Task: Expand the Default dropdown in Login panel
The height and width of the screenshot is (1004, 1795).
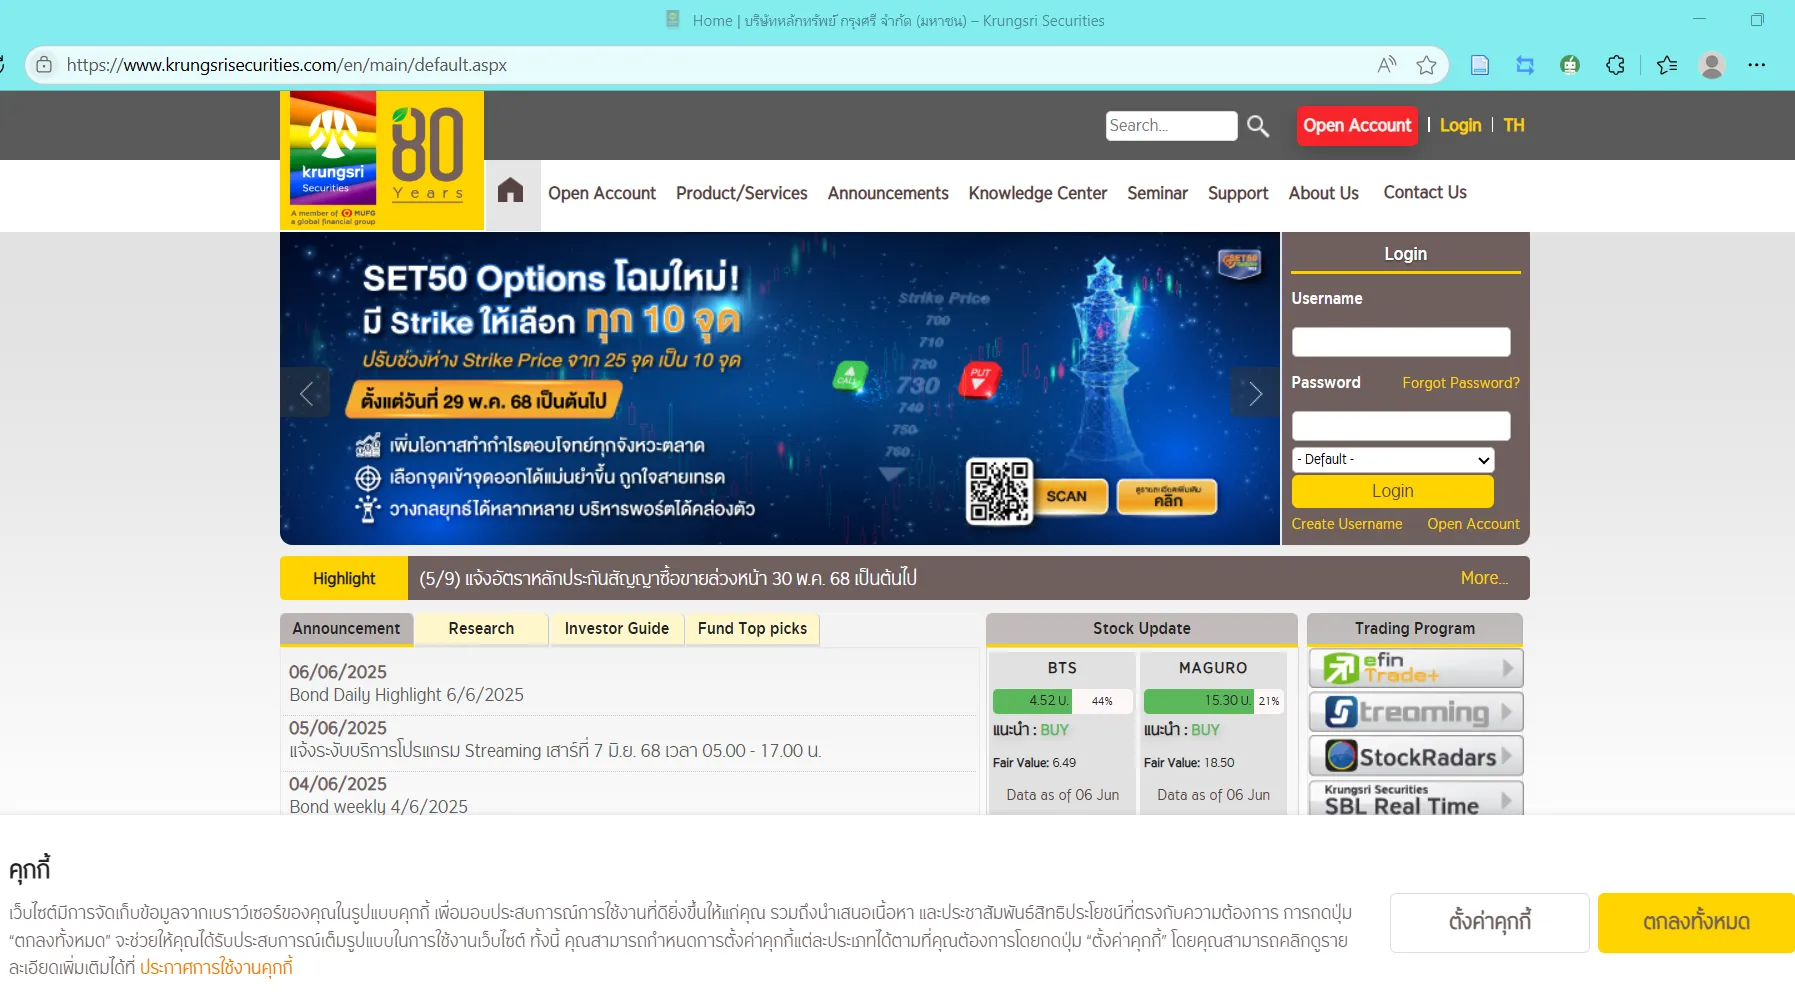Action: point(1393,459)
